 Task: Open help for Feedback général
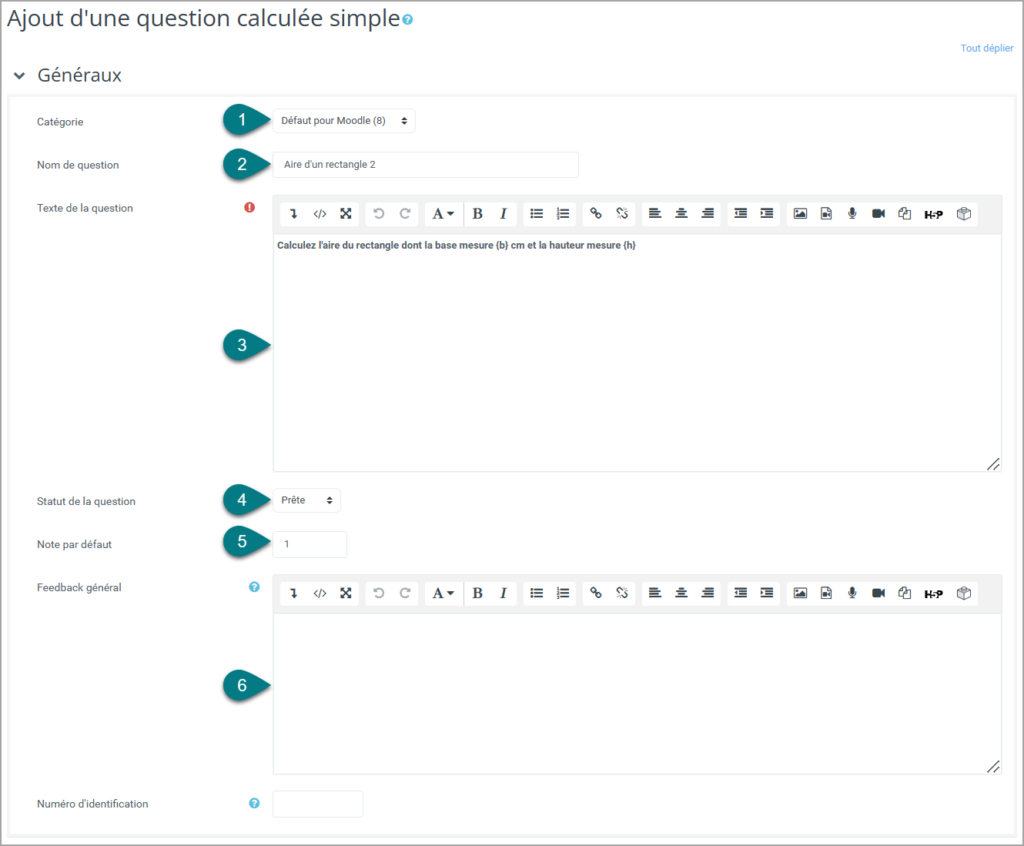254,587
